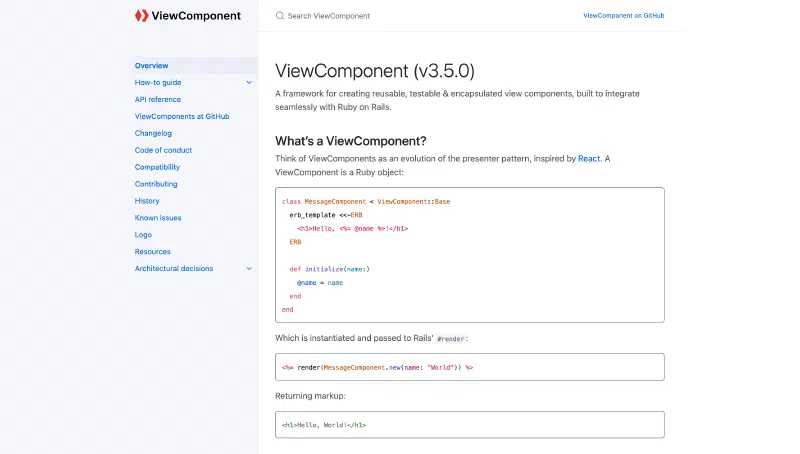Image resolution: width=800 pixels, height=454 pixels.
Task: Open the Contributing page
Action: coord(156,184)
